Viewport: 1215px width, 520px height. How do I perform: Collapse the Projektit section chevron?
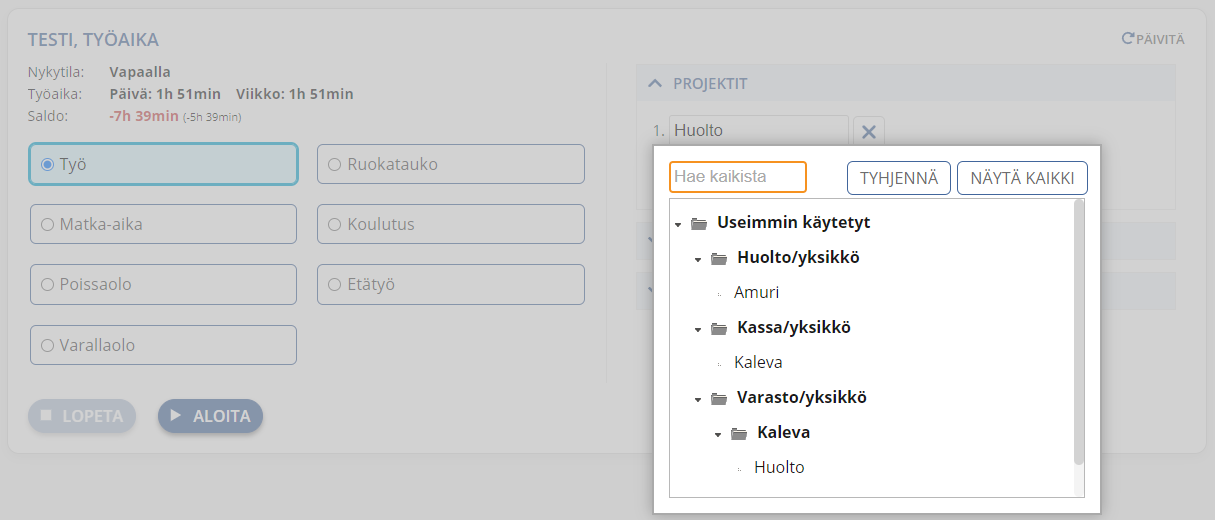point(655,83)
